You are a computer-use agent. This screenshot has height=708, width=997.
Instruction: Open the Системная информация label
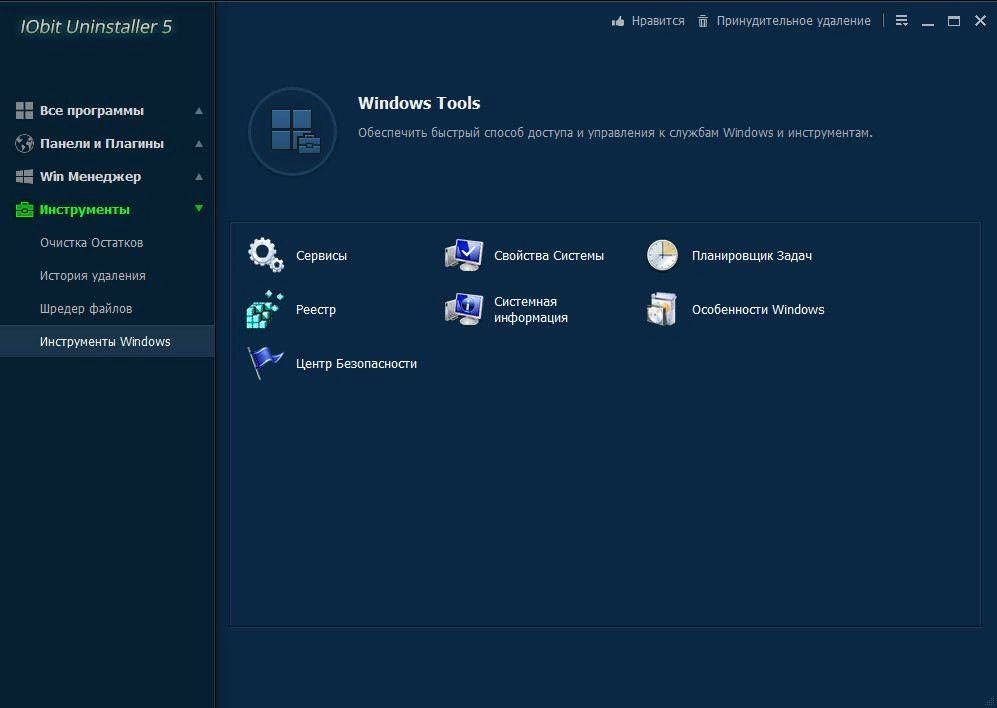530,310
